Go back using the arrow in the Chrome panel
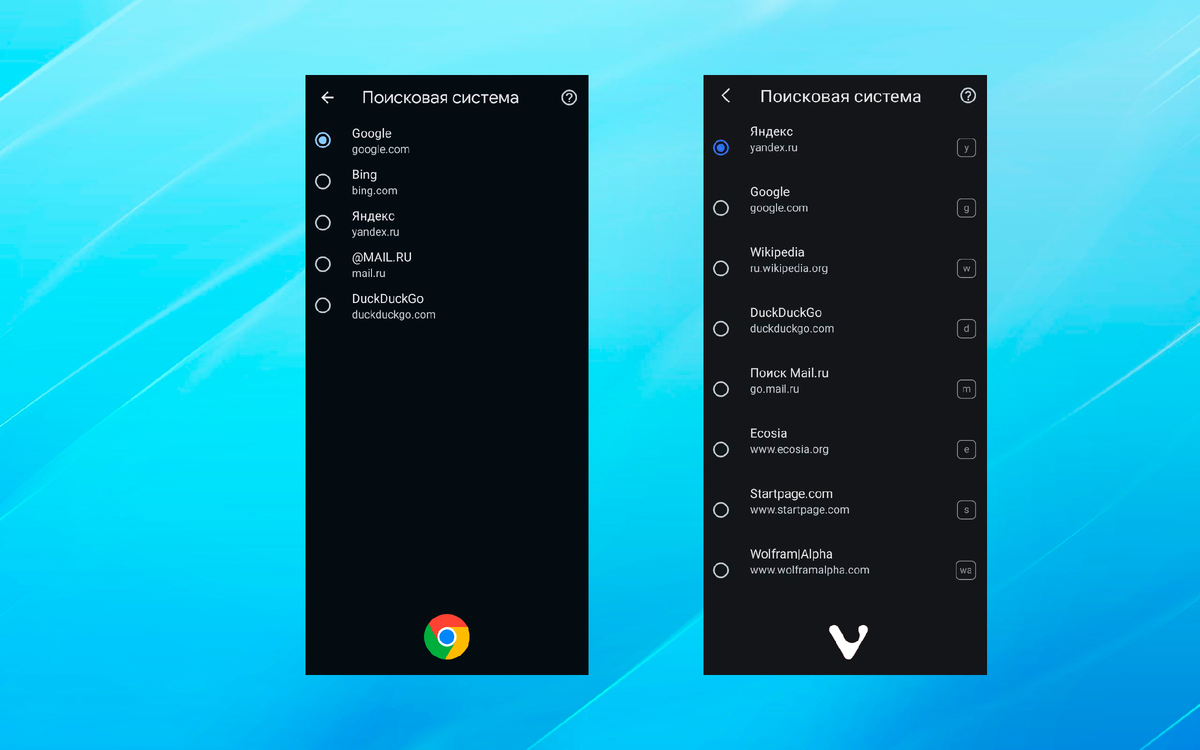The width and height of the screenshot is (1200, 750). [x=327, y=98]
